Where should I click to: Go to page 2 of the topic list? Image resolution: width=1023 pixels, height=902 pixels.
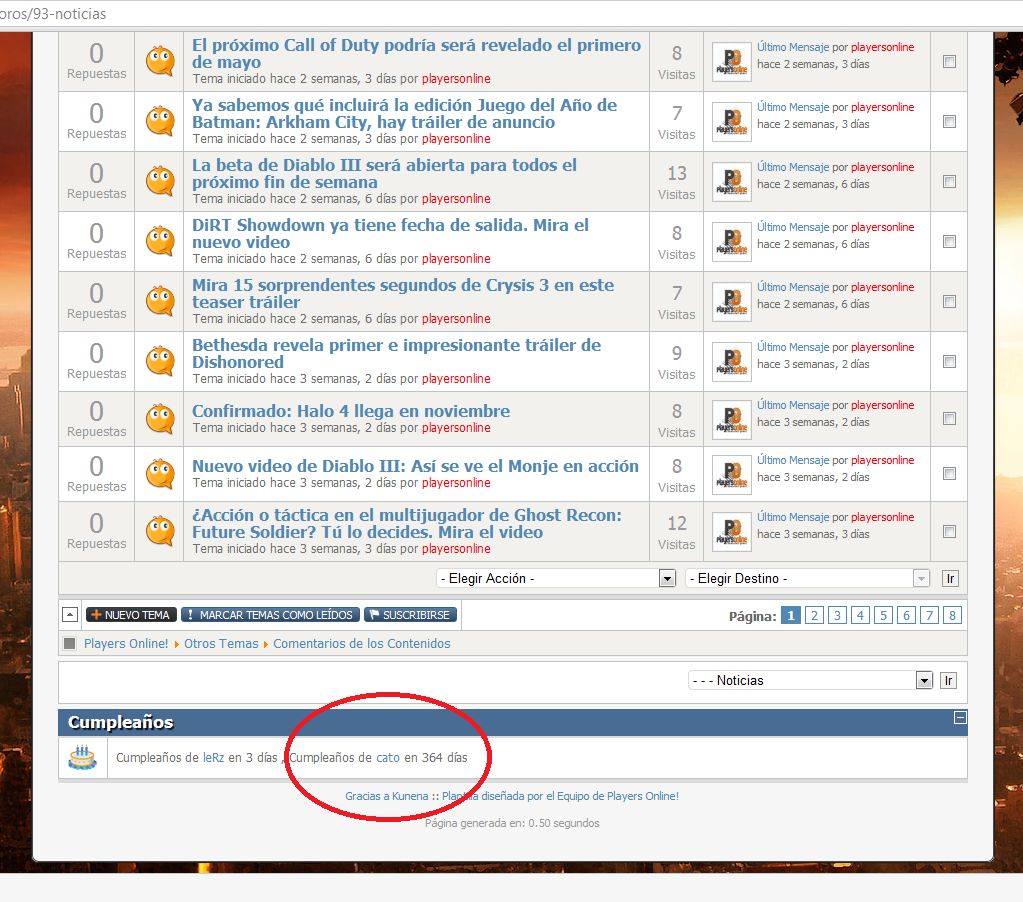pos(814,616)
